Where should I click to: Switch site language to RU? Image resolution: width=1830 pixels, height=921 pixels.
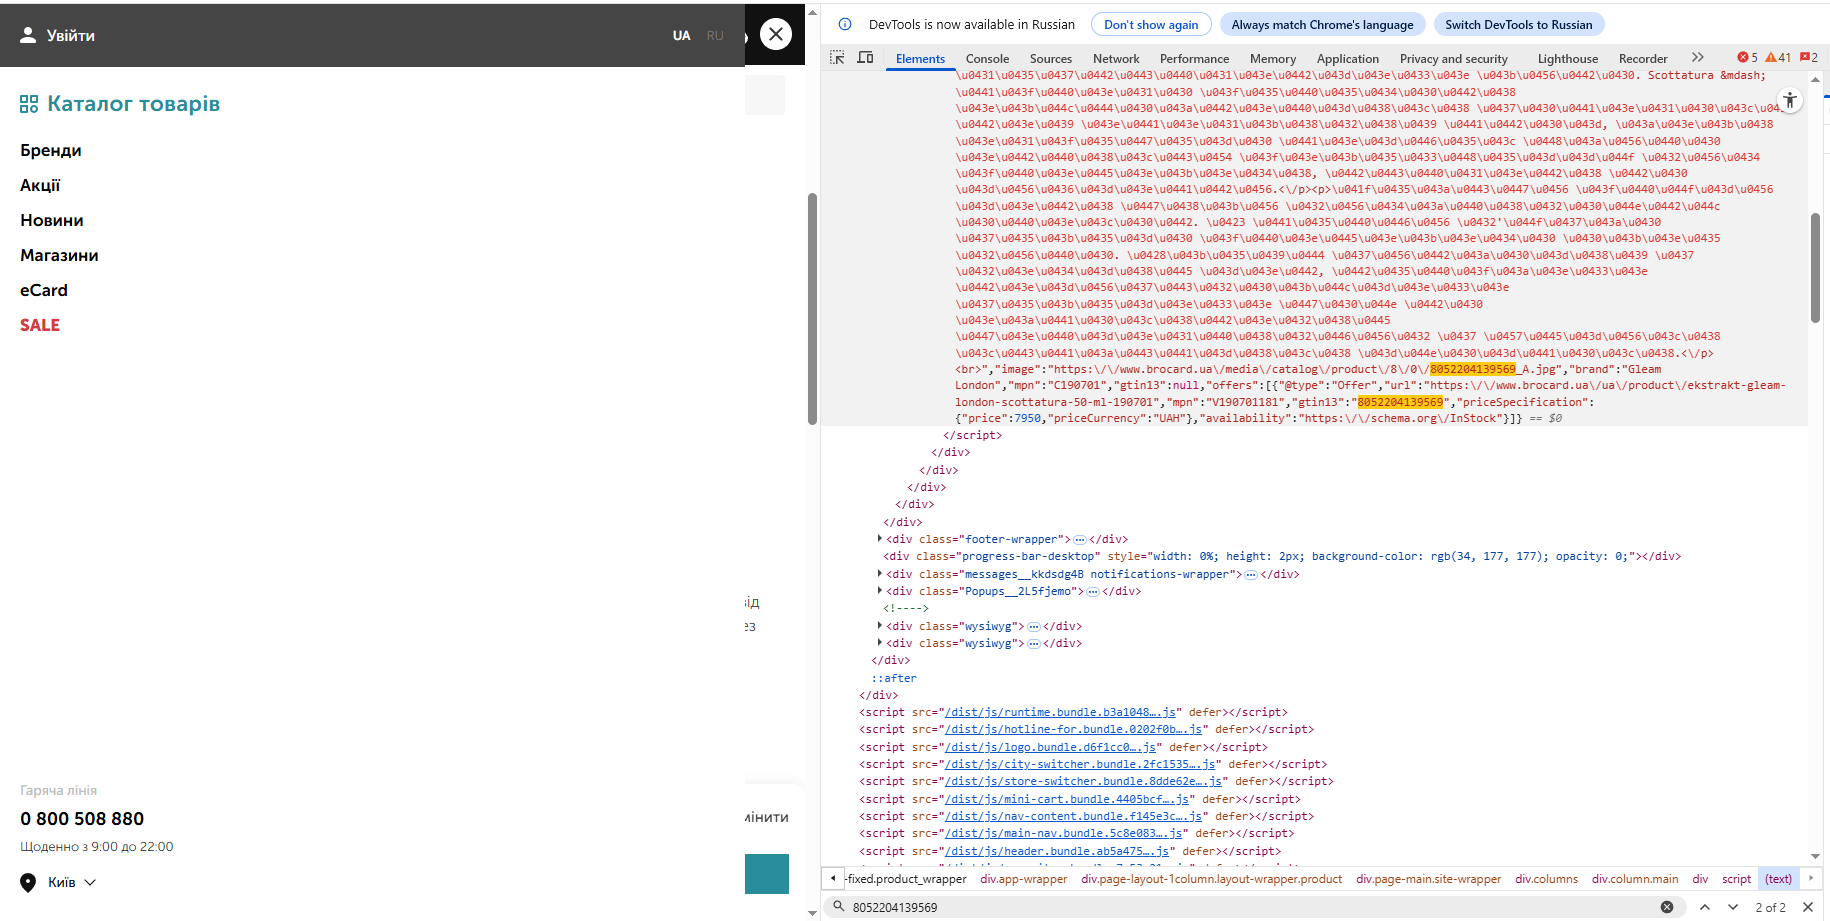click(715, 35)
